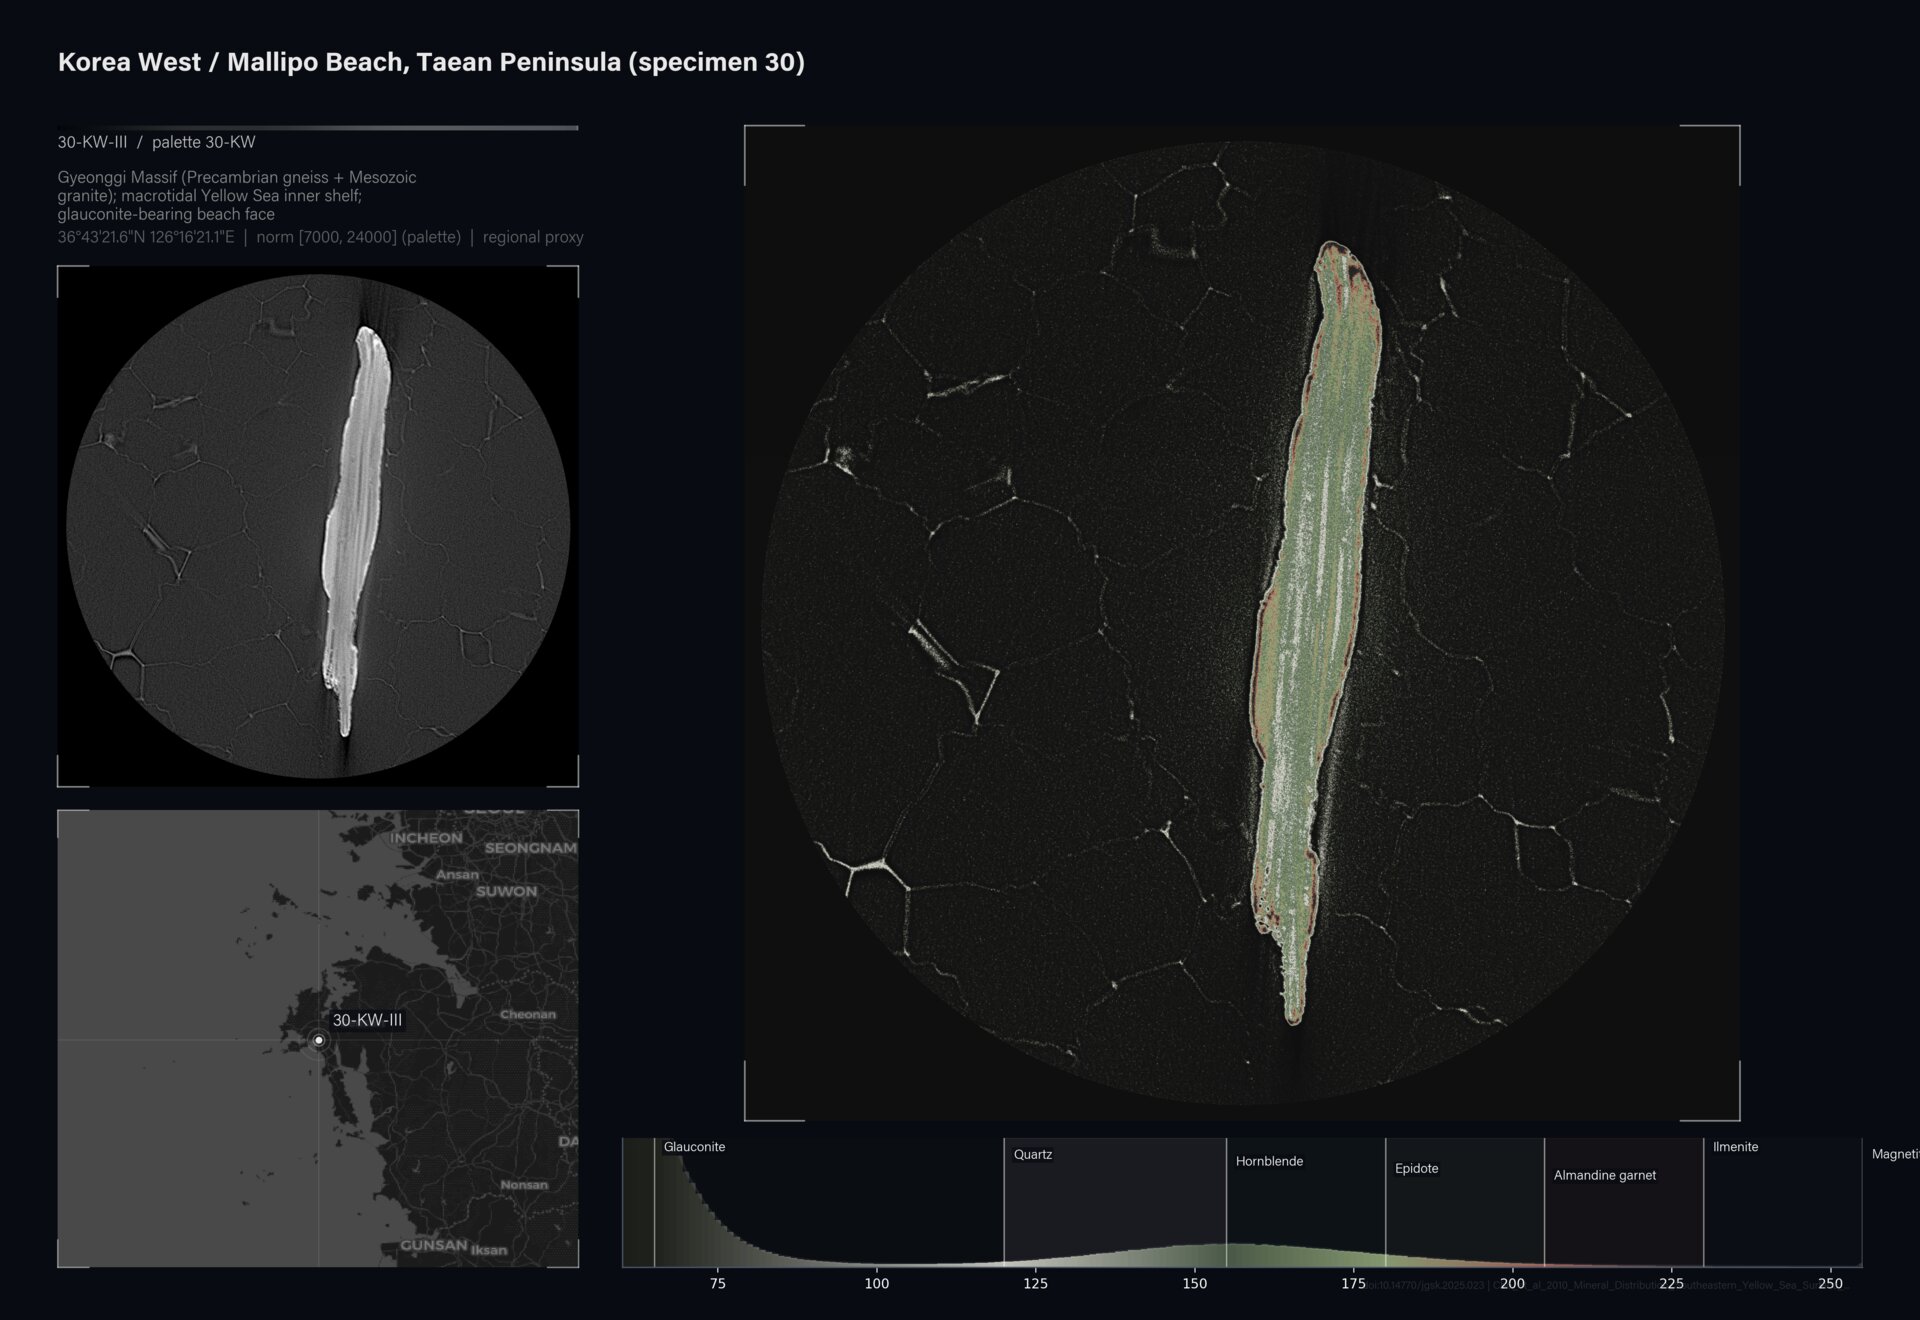Select the Hornblende band label
This screenshot has height=1320, width=1920.
pyautogui.click(x=1269, y=1161)
